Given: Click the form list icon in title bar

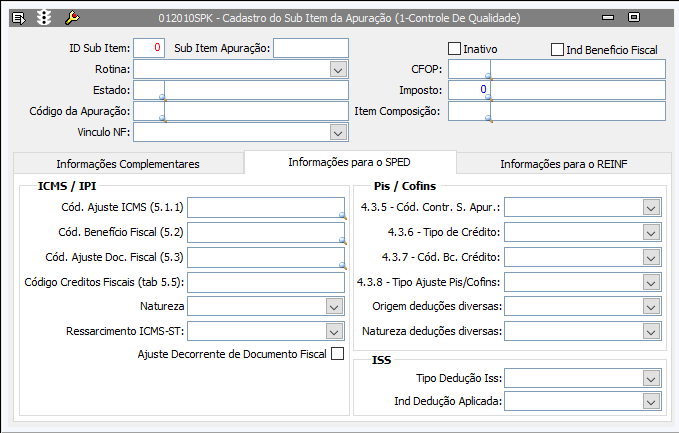Looking at the screenshot, I should point(18,18).
